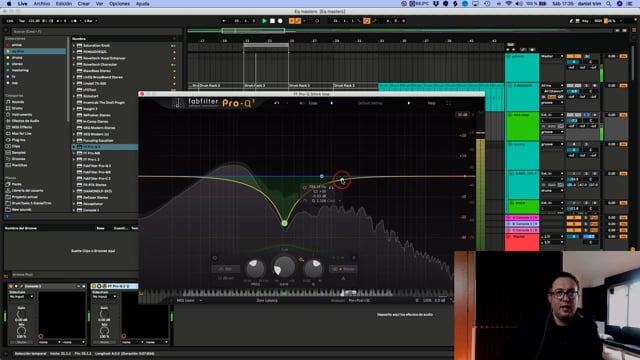Viewport: 640px width, 360px height.
Task: Click the volume icon in menu bar
Action: 519,4
